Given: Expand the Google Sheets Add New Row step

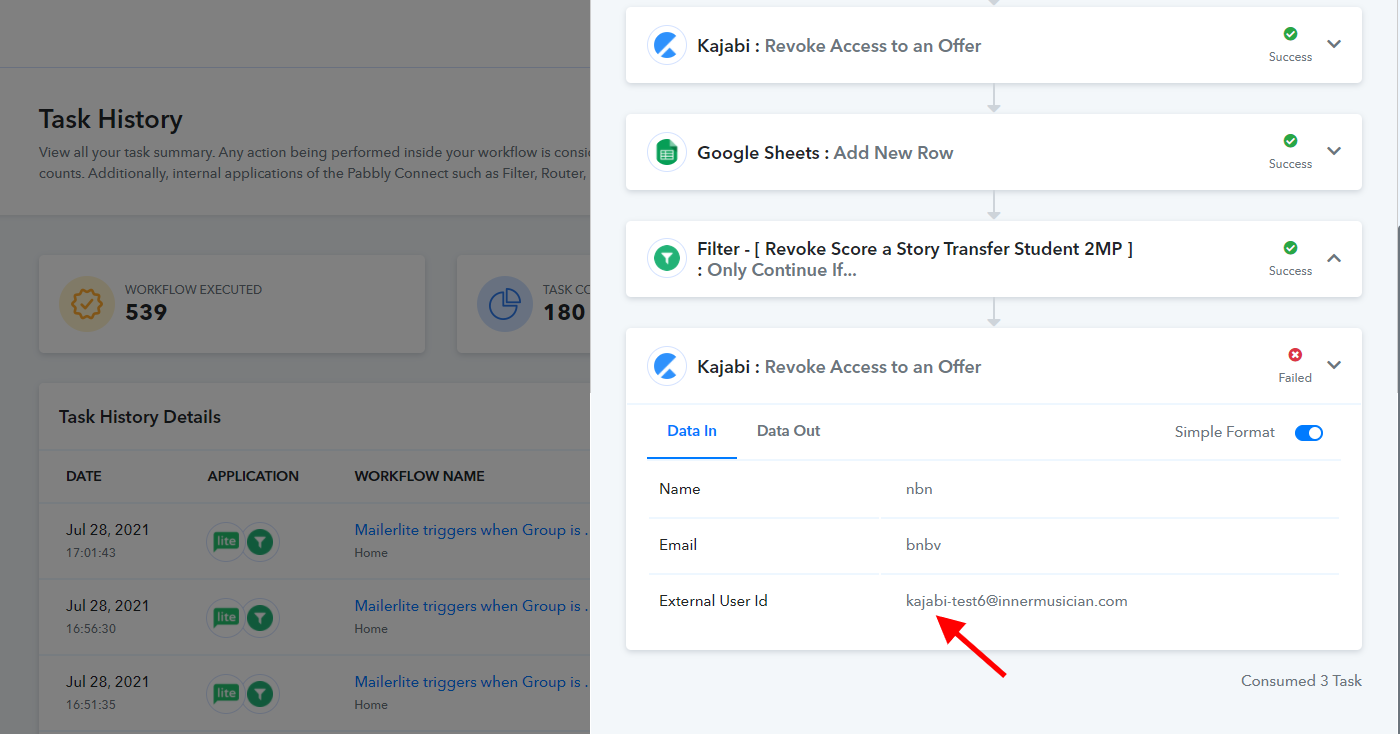Looking at the screenshot, I should 1333,151.
